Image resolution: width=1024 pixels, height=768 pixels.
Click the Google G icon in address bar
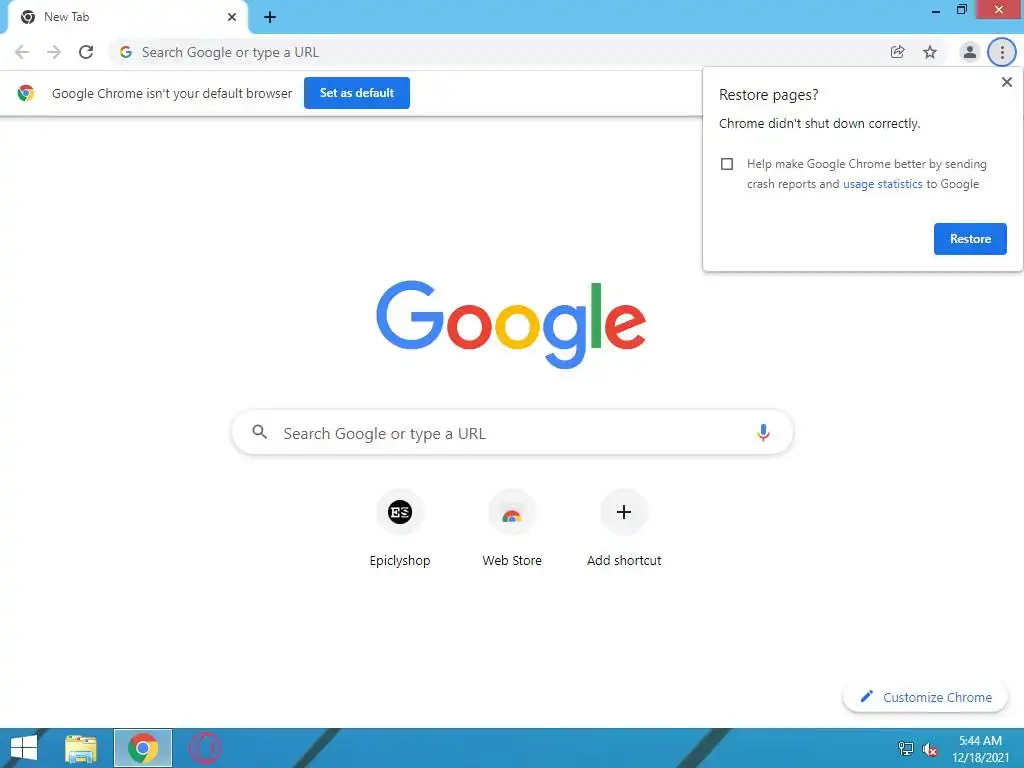(126, 52)
